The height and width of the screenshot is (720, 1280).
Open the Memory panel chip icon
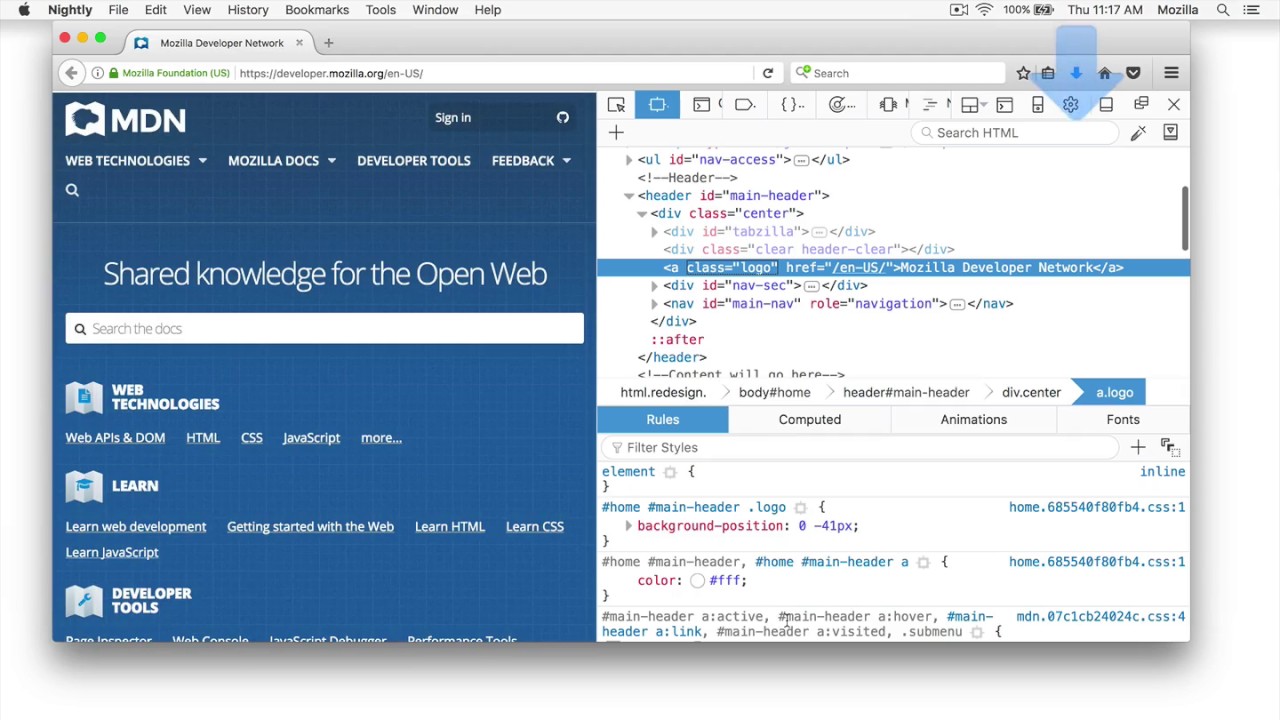pos(888,105)
